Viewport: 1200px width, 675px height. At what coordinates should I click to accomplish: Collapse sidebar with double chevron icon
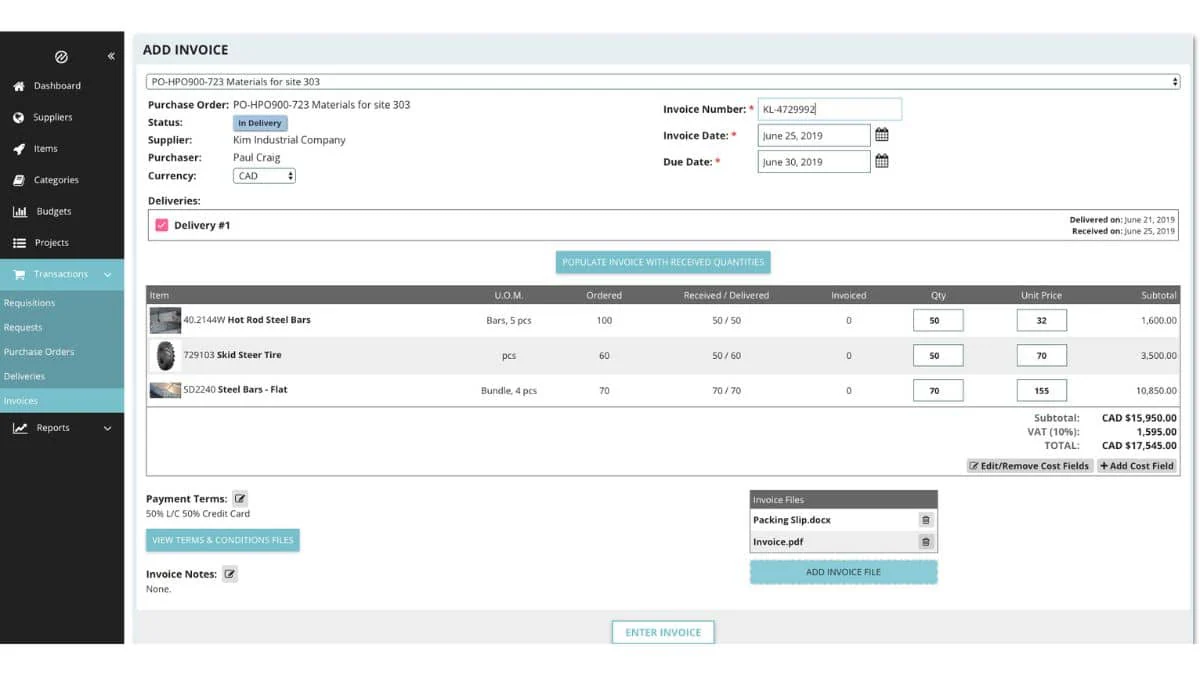(x=111, y=57)
